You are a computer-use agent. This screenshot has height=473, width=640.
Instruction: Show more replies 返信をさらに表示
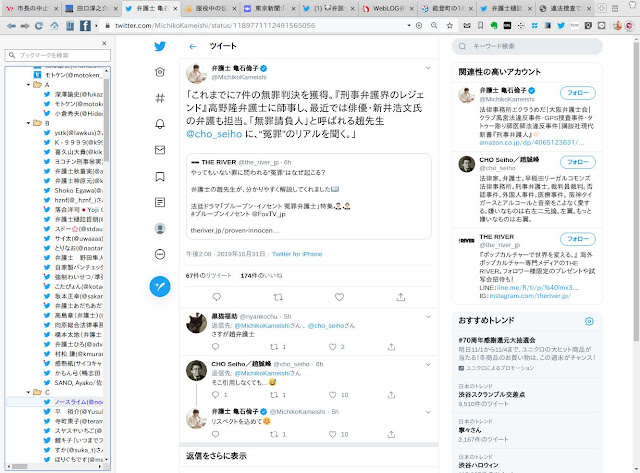pos(216,456)
